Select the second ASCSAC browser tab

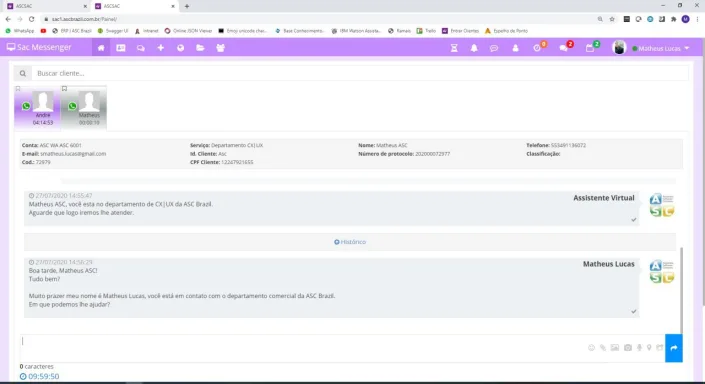[x=135, y=6]
